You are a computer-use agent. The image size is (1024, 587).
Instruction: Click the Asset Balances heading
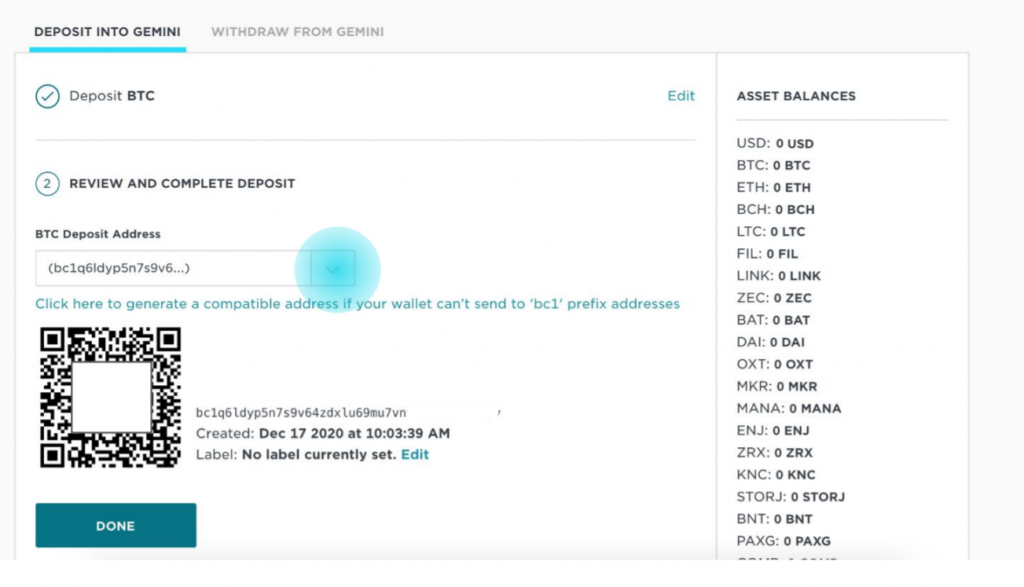coord(796,96)
